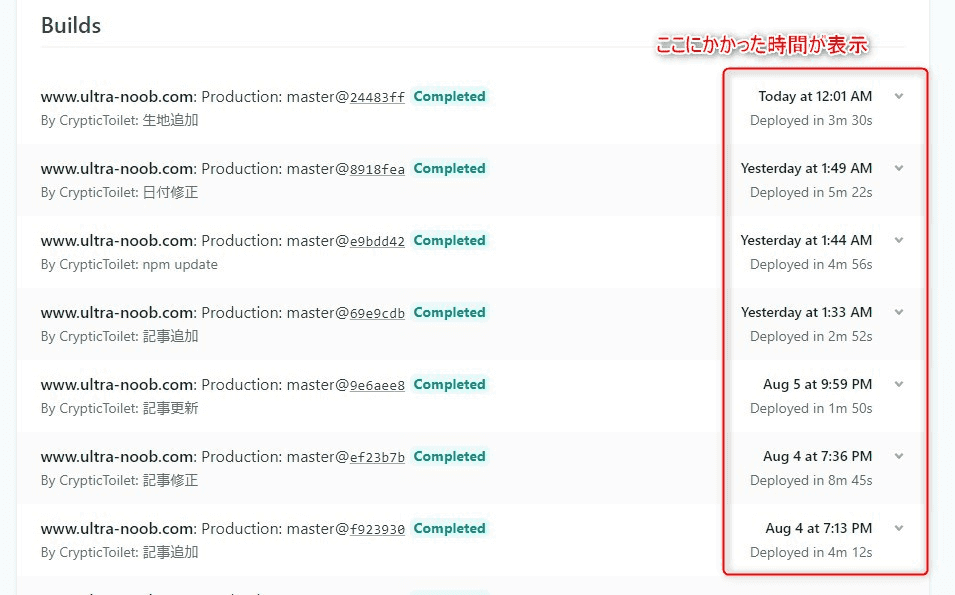Expand the Yesterday at 1:44 AM build
955x595 pixels.
(x=899, y=240)
